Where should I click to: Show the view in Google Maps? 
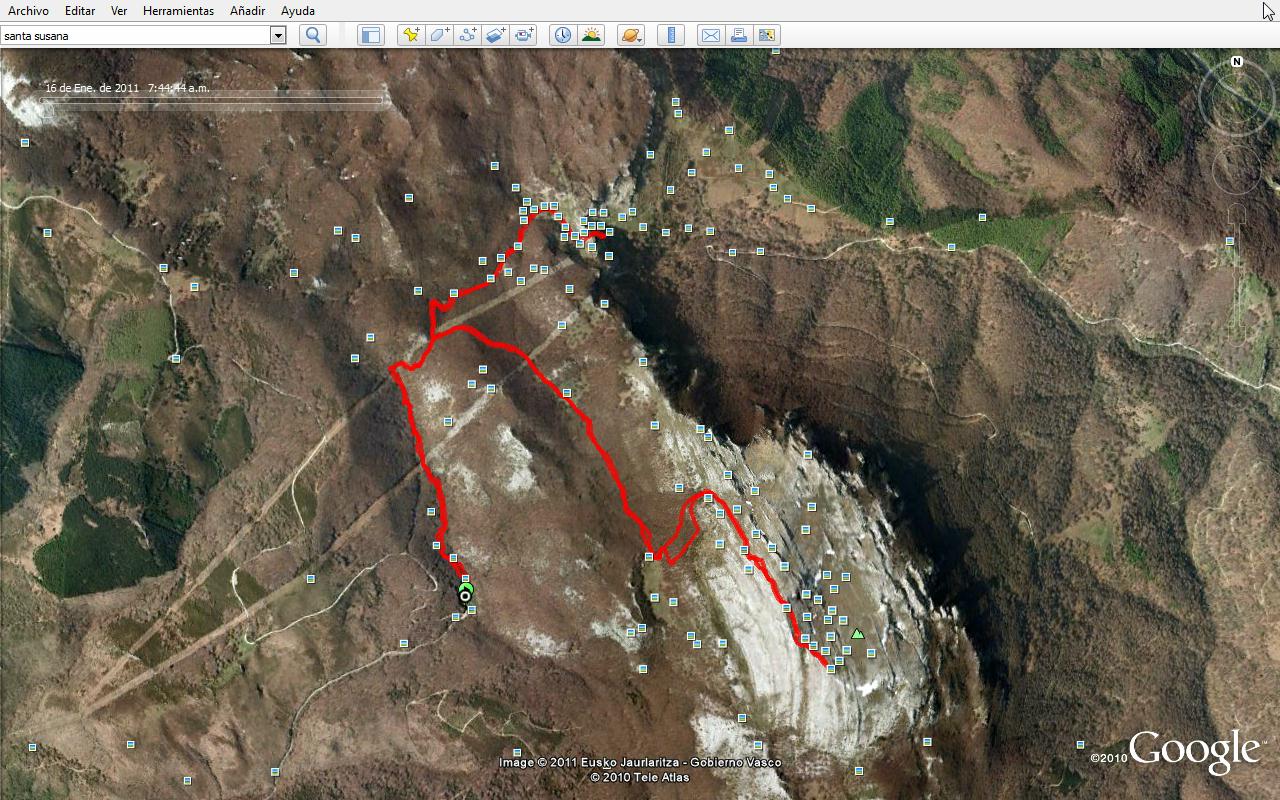[x=767, y=35]
